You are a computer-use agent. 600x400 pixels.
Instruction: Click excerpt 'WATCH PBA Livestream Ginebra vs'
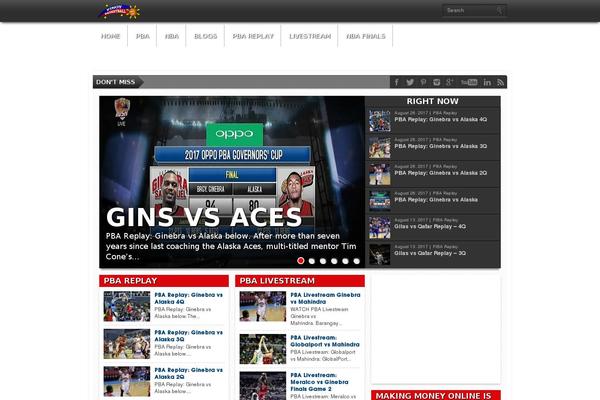(x=319, y=316)
